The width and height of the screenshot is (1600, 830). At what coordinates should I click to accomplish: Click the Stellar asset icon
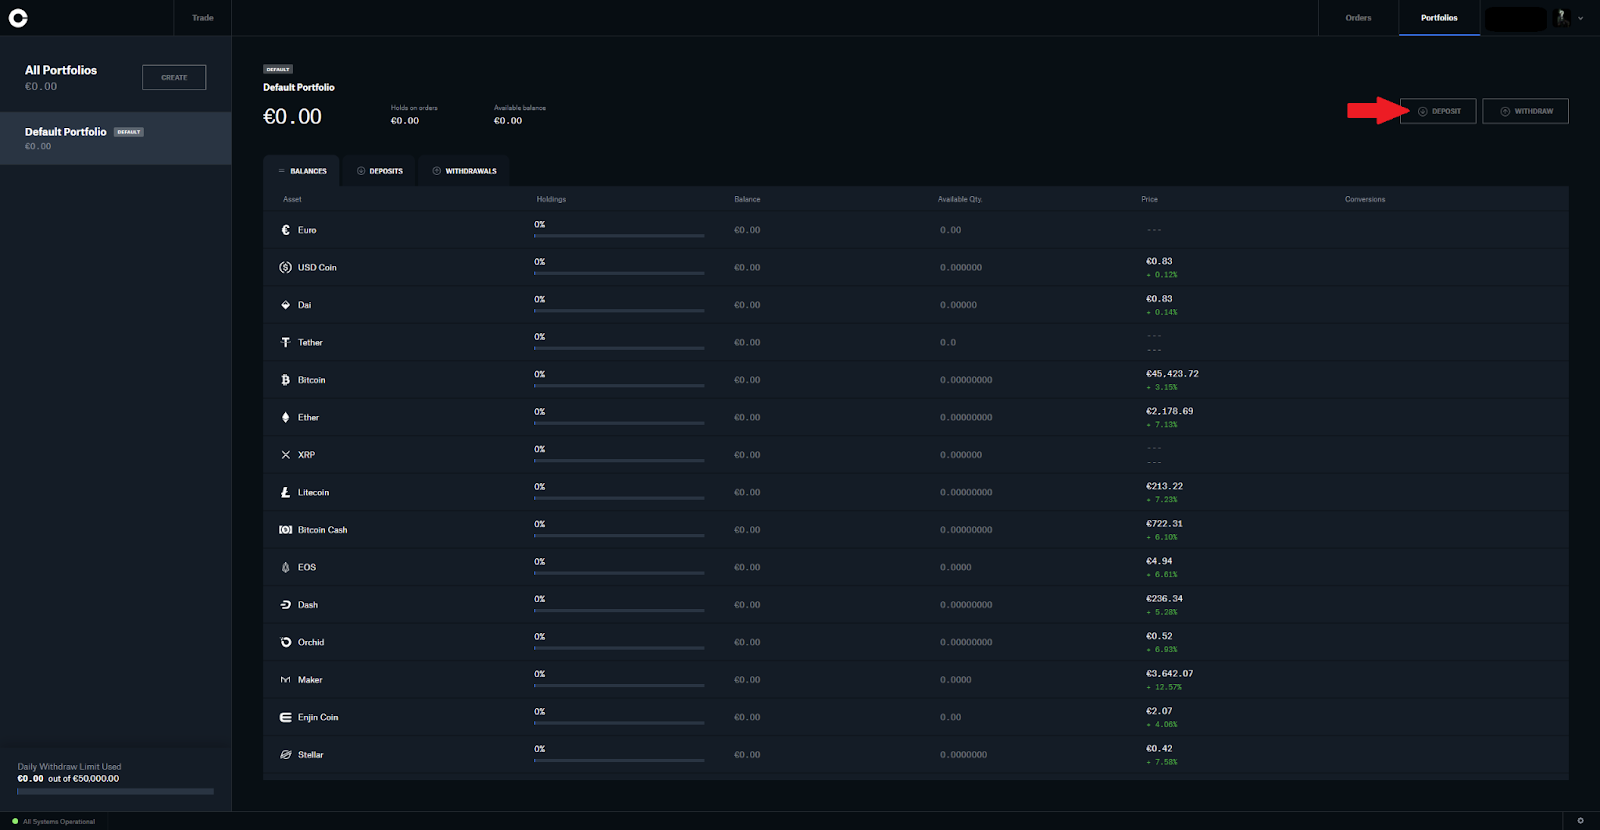pos(286,755)
